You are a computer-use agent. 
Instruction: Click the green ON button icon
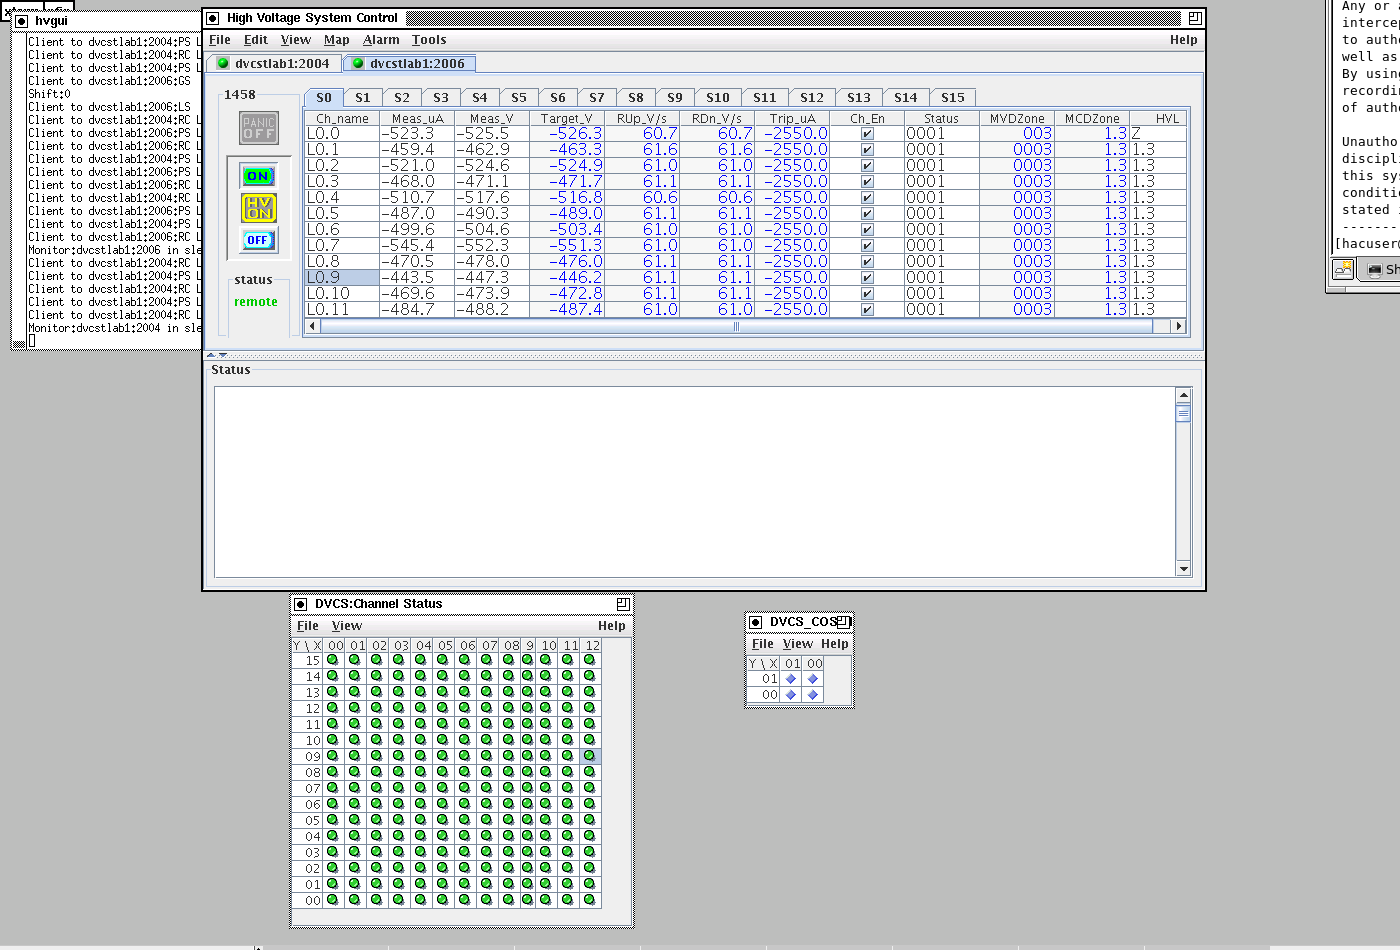tap(258, 176)
